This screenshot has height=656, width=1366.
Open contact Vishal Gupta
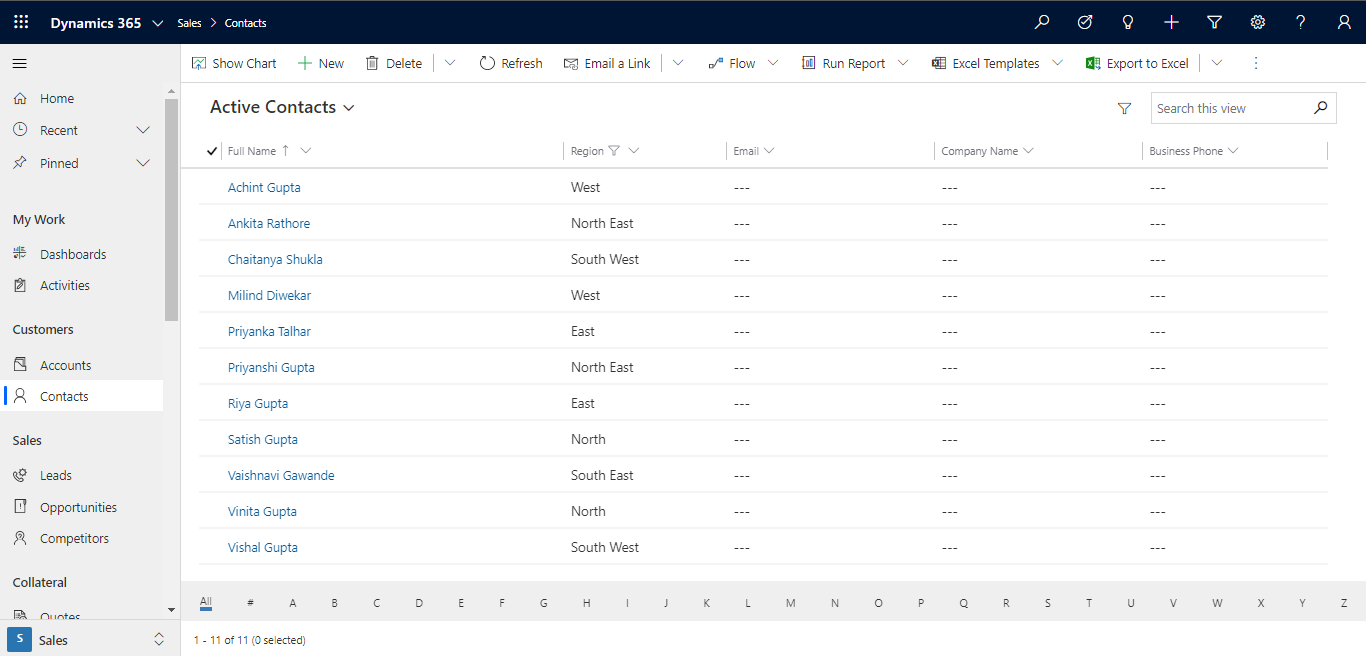[263, 547]
